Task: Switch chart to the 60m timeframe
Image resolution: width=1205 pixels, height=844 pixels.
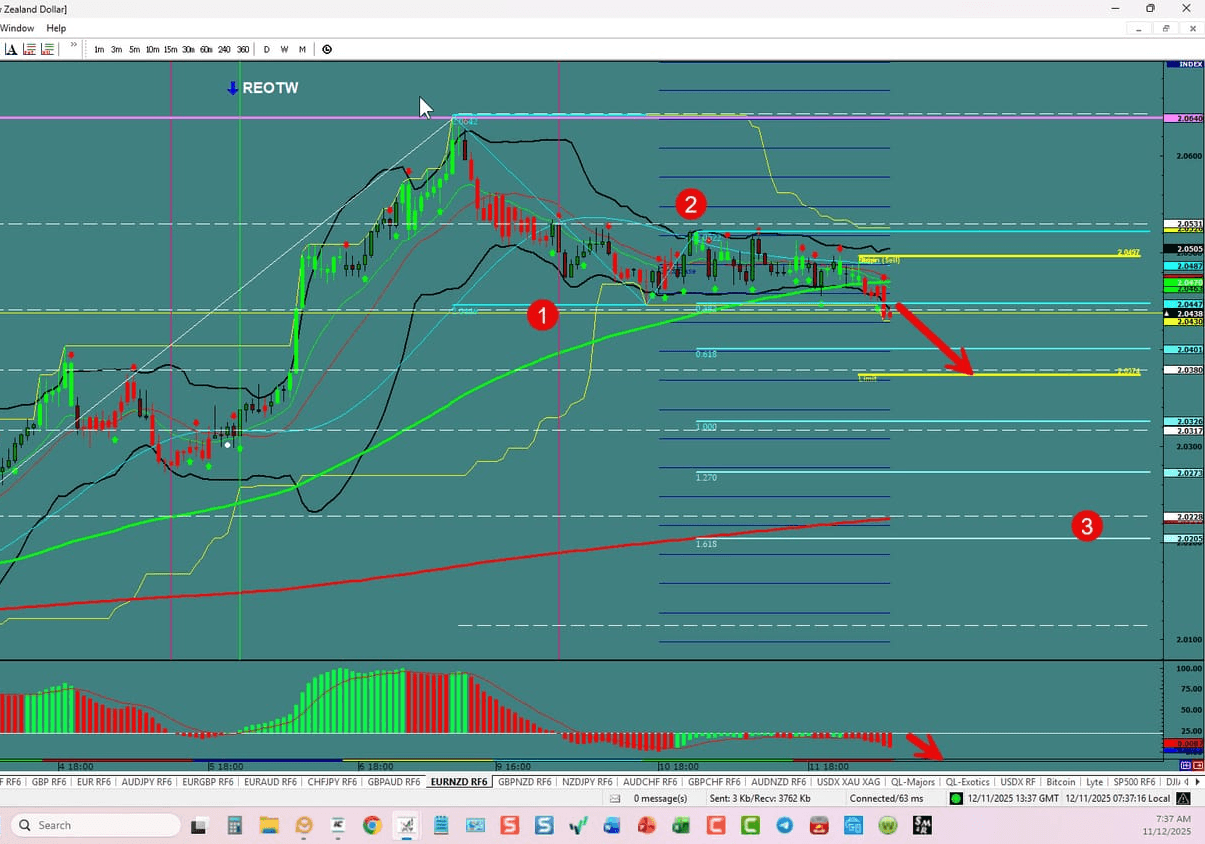Action: pos(206,48)
